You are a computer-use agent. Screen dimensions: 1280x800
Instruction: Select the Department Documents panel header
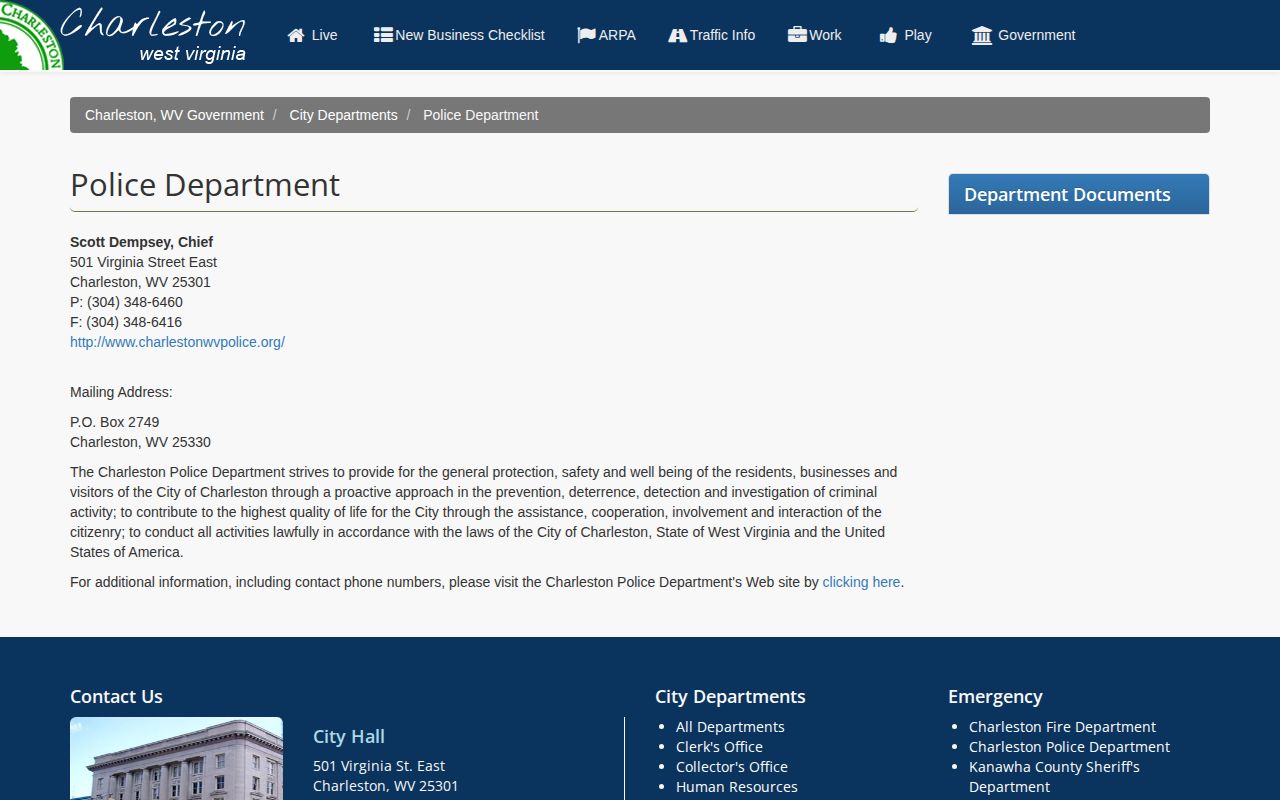[1079, 194]
